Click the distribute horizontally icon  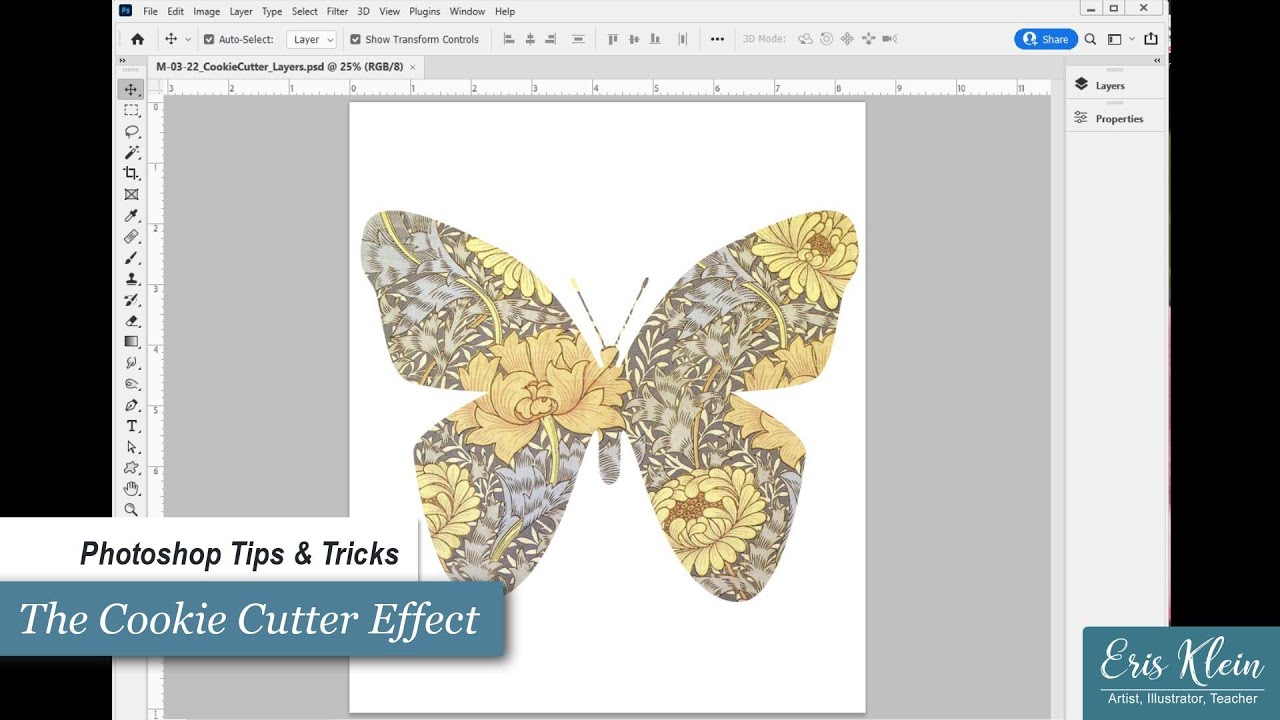click(x=683, y=39)
